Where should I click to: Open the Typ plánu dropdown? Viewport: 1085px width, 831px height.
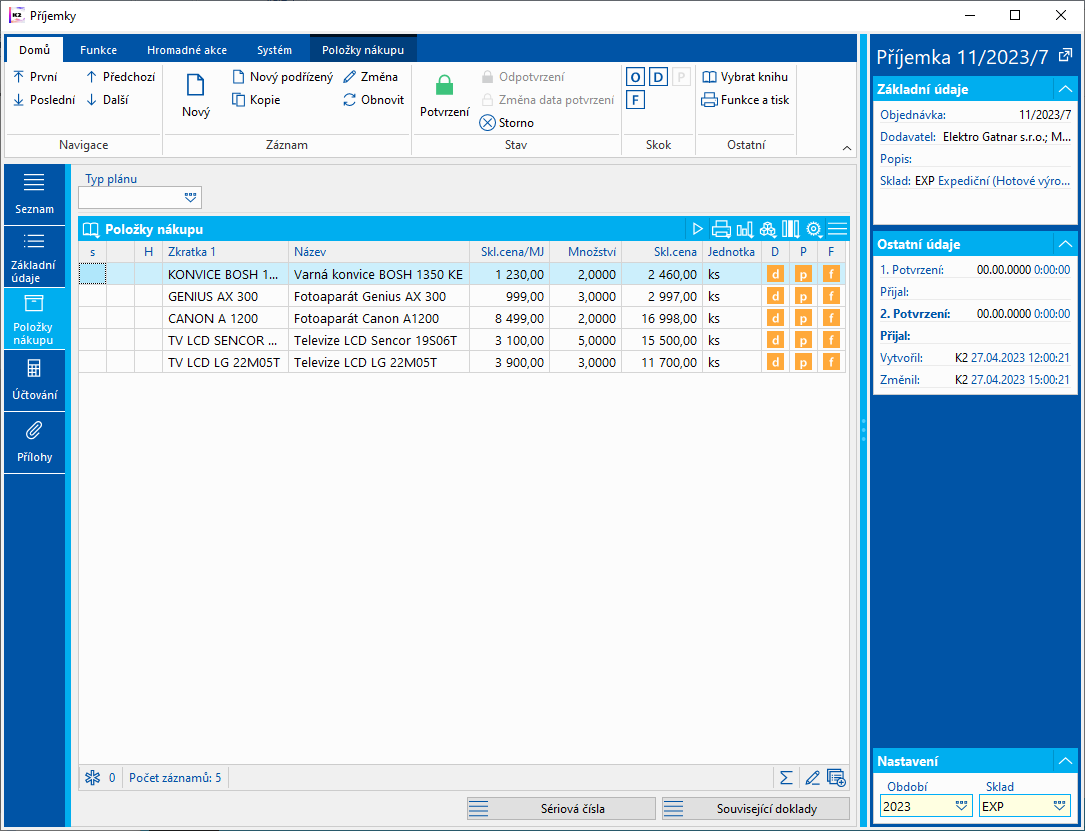click(x=191, y=197)
